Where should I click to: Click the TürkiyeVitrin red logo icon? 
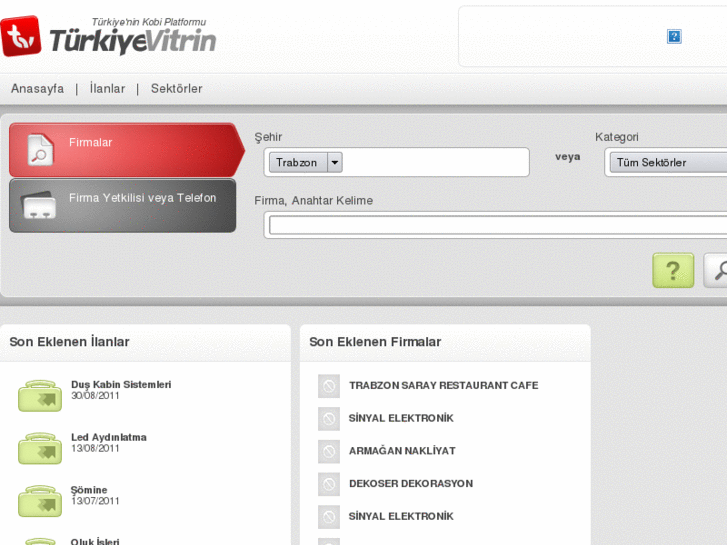(x=20, y=36)
